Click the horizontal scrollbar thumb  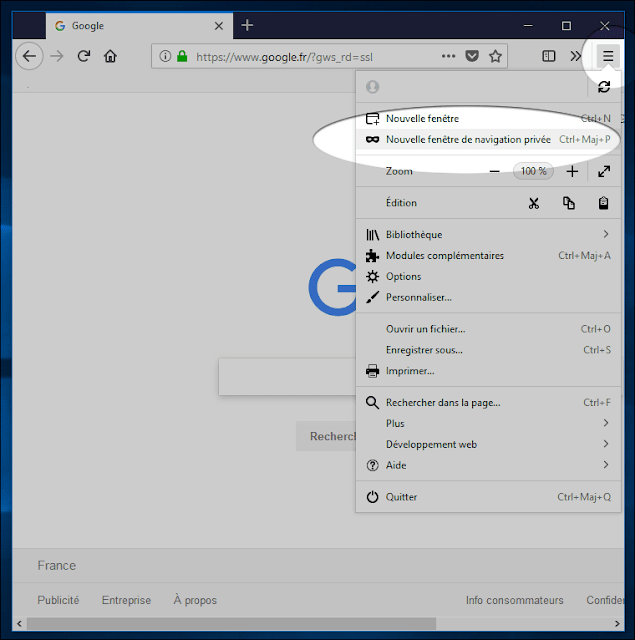tap(231, 624)
